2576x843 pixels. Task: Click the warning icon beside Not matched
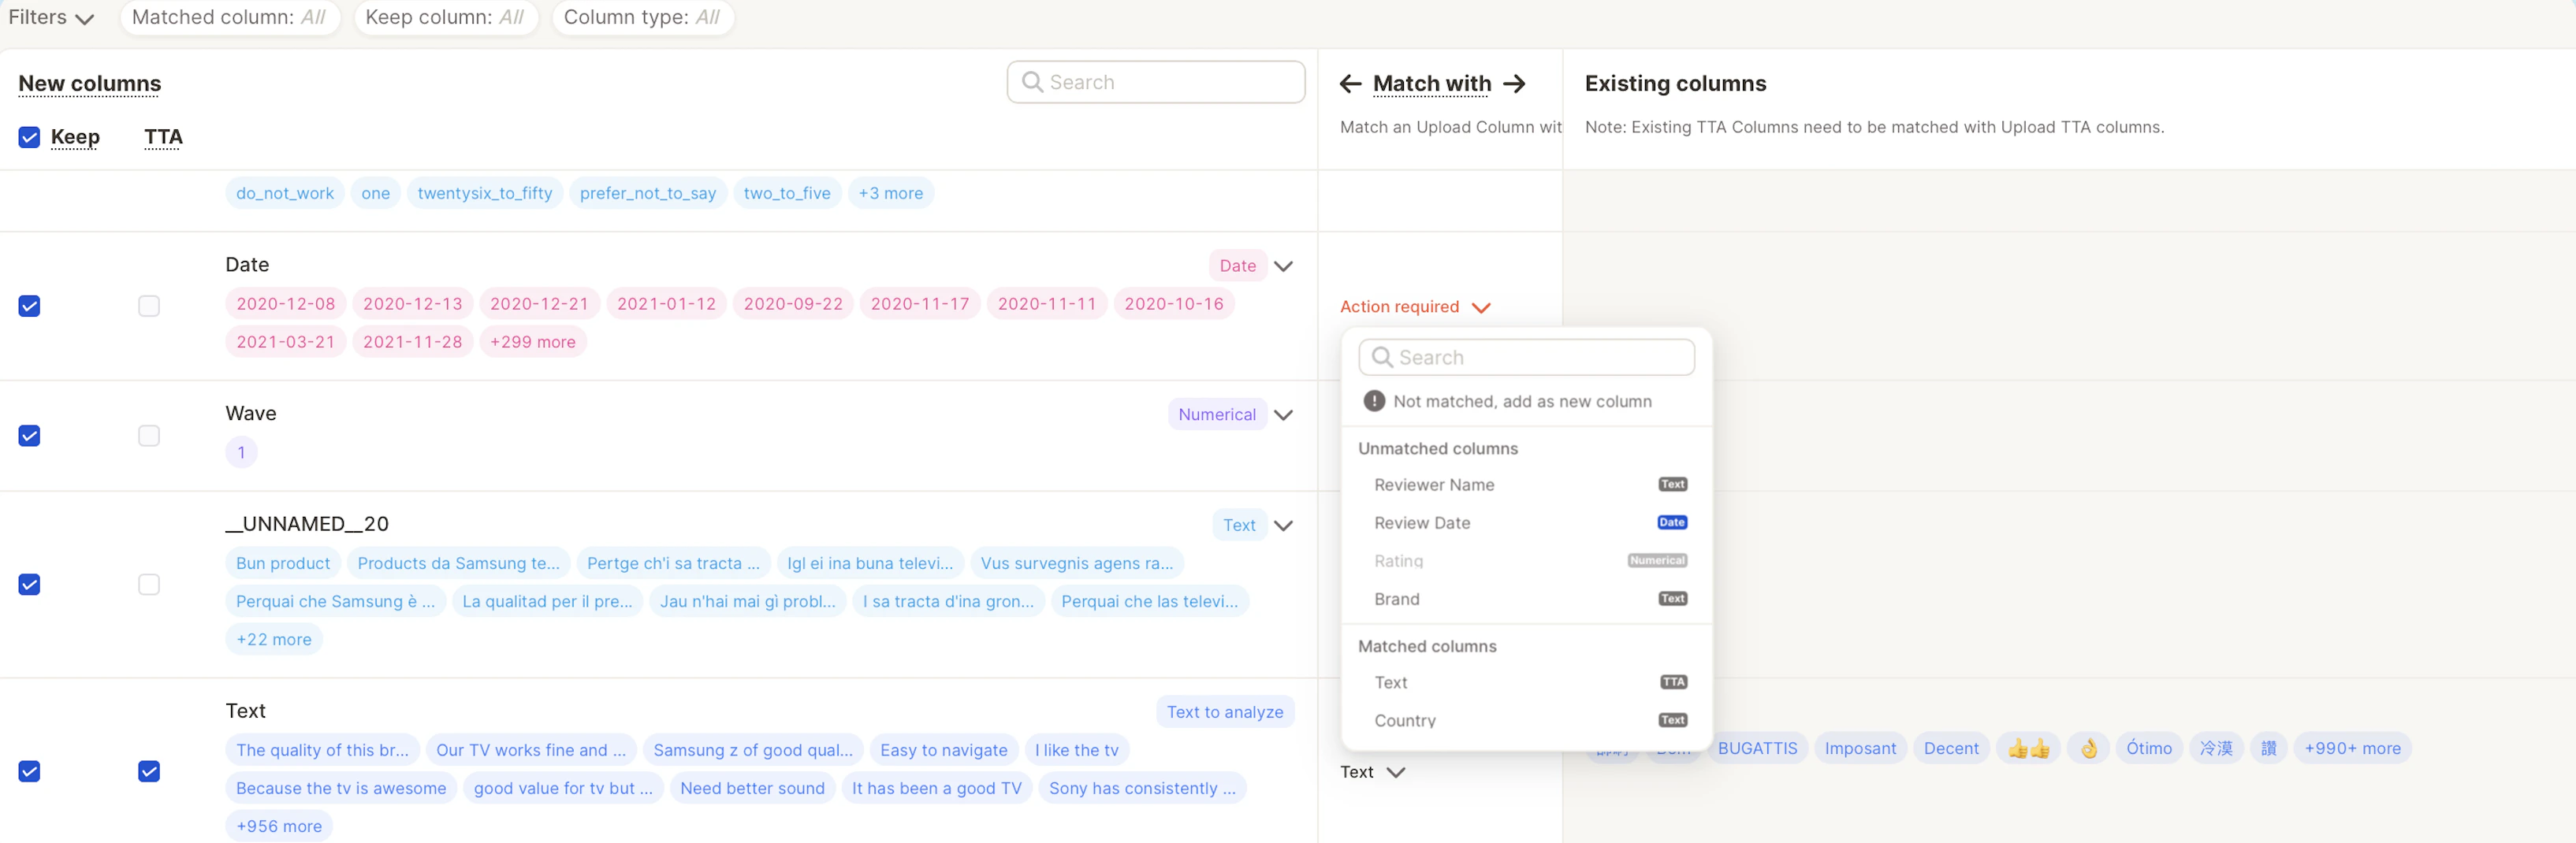[1374, 401]
